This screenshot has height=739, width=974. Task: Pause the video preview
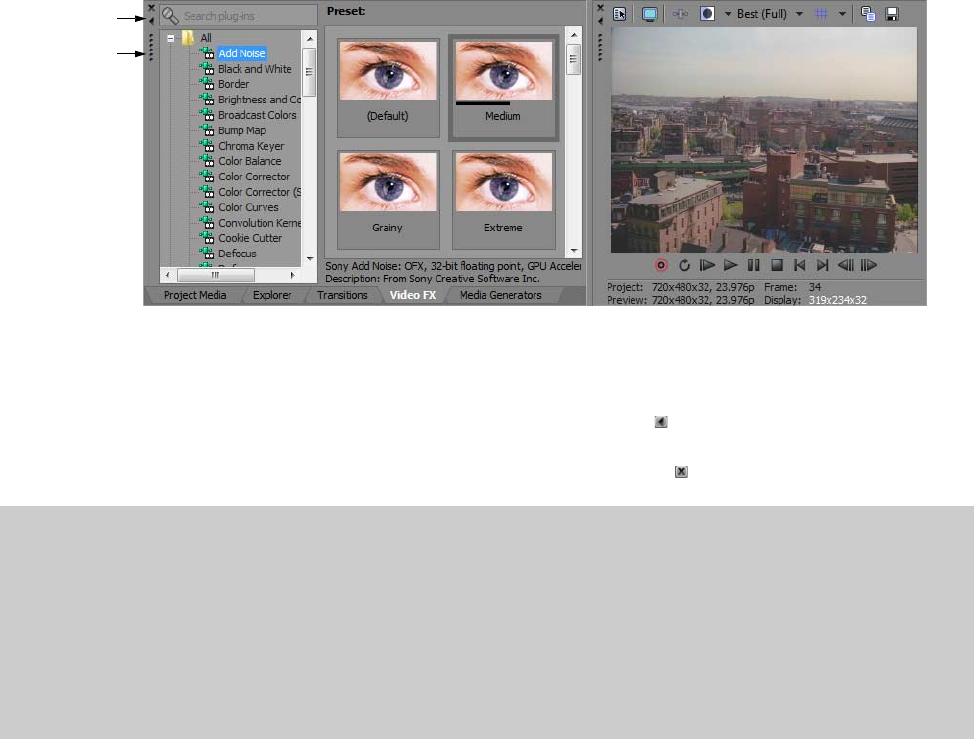pos(753,266)
